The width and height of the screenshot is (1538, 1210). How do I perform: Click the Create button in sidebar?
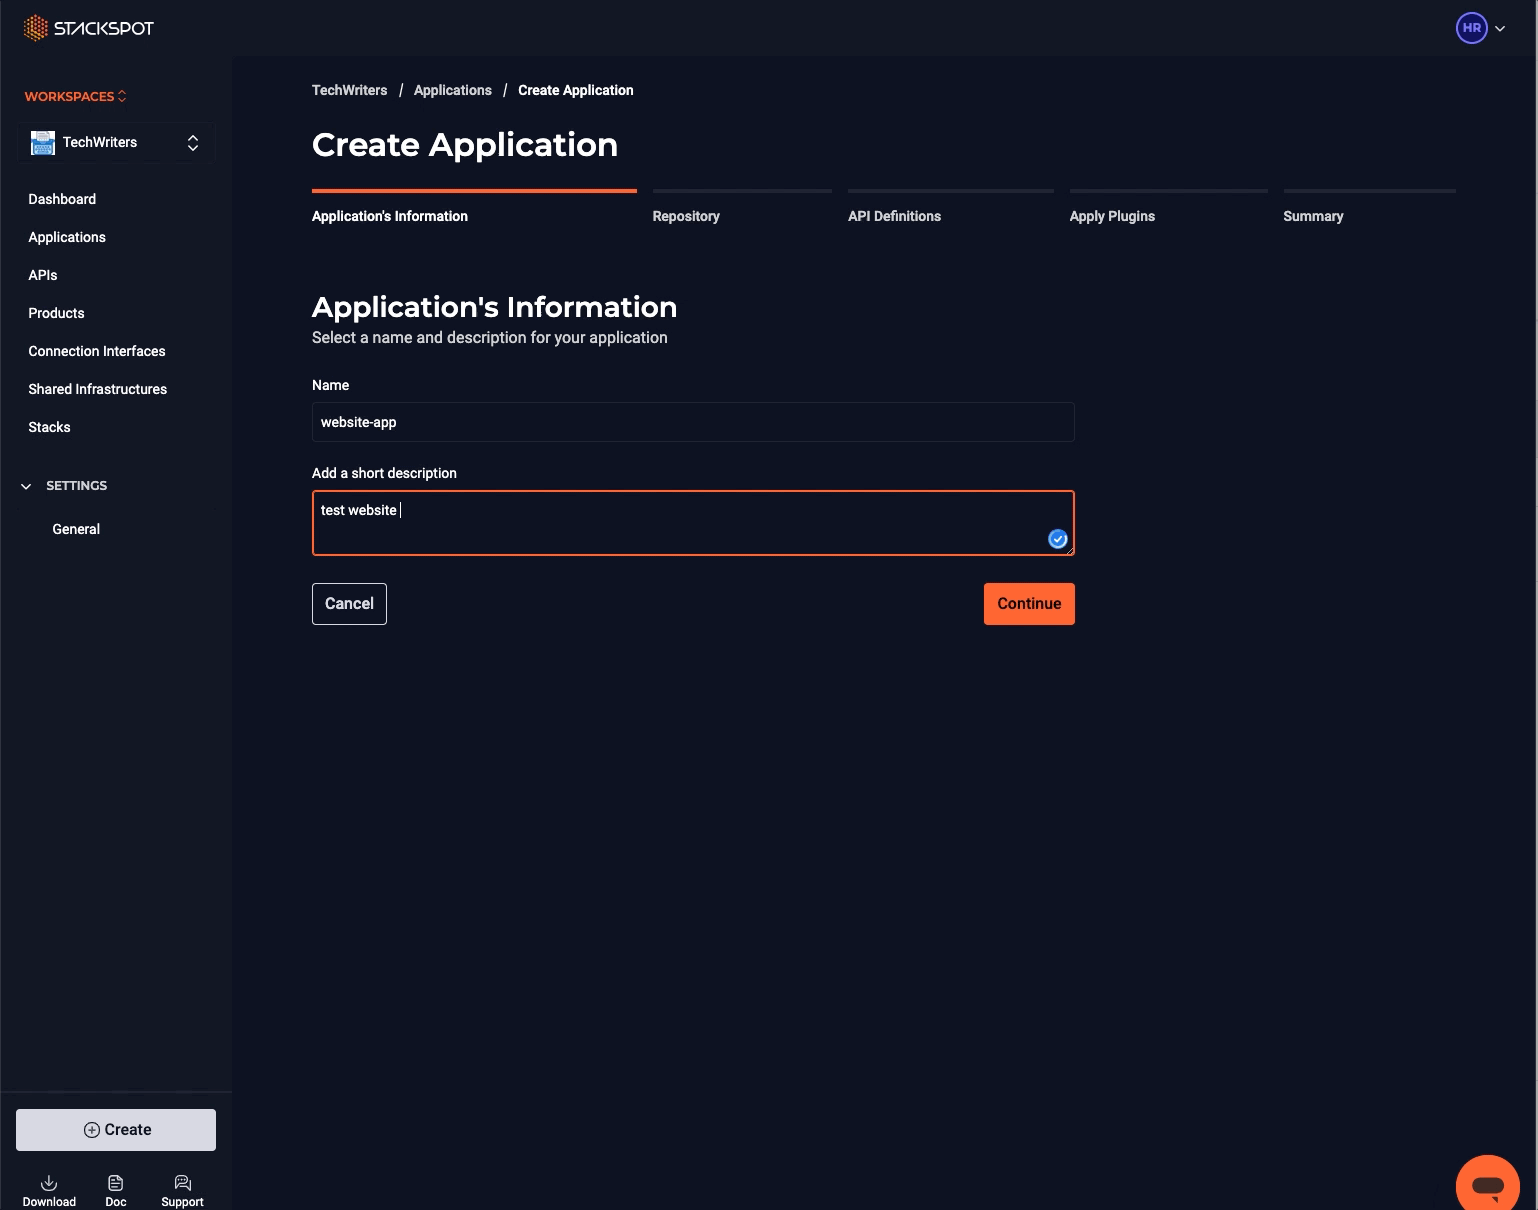click(x=116, y=1130)
